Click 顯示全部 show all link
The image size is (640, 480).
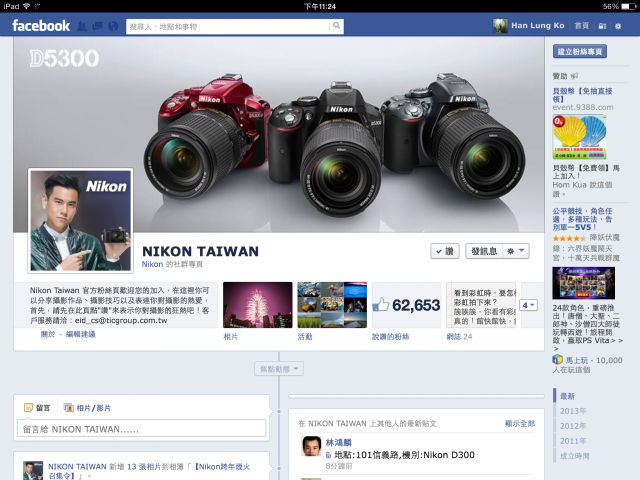pyautogui.click(x=520, y=423)
